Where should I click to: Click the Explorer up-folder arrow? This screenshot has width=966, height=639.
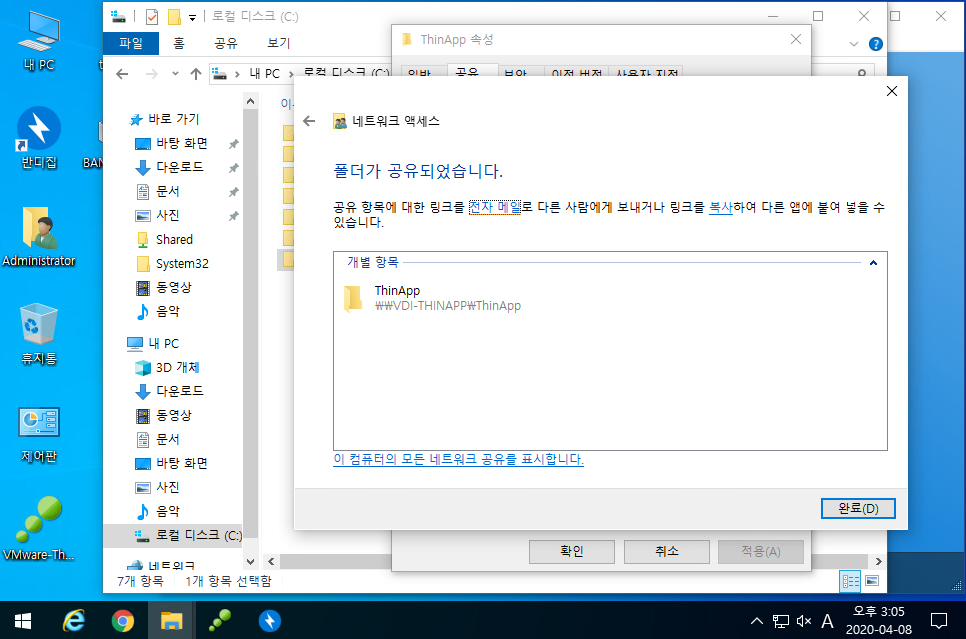click(x=196, y=74)
